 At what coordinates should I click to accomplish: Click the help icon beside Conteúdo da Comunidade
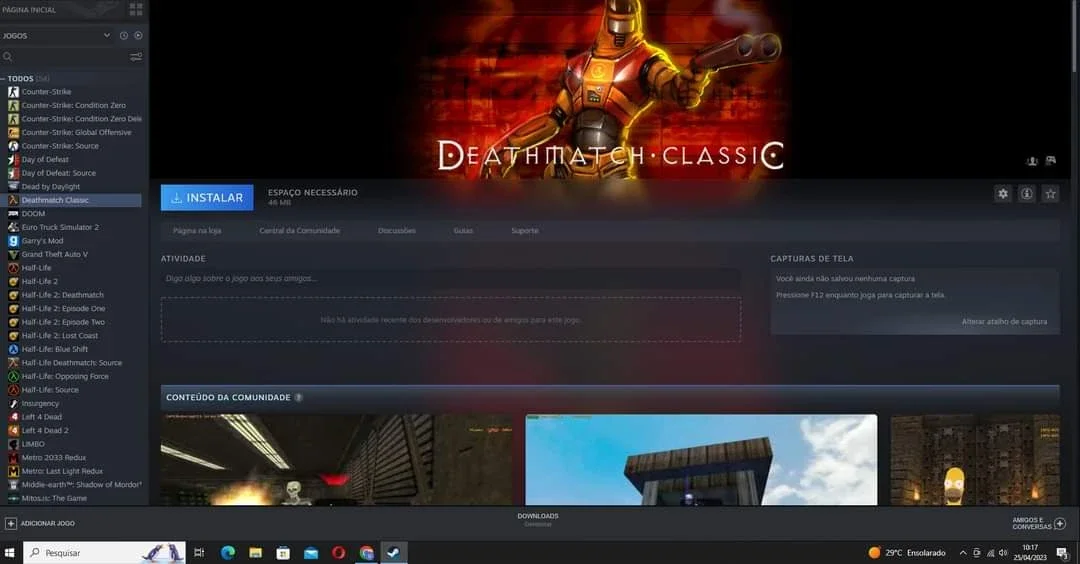point(298,397)
